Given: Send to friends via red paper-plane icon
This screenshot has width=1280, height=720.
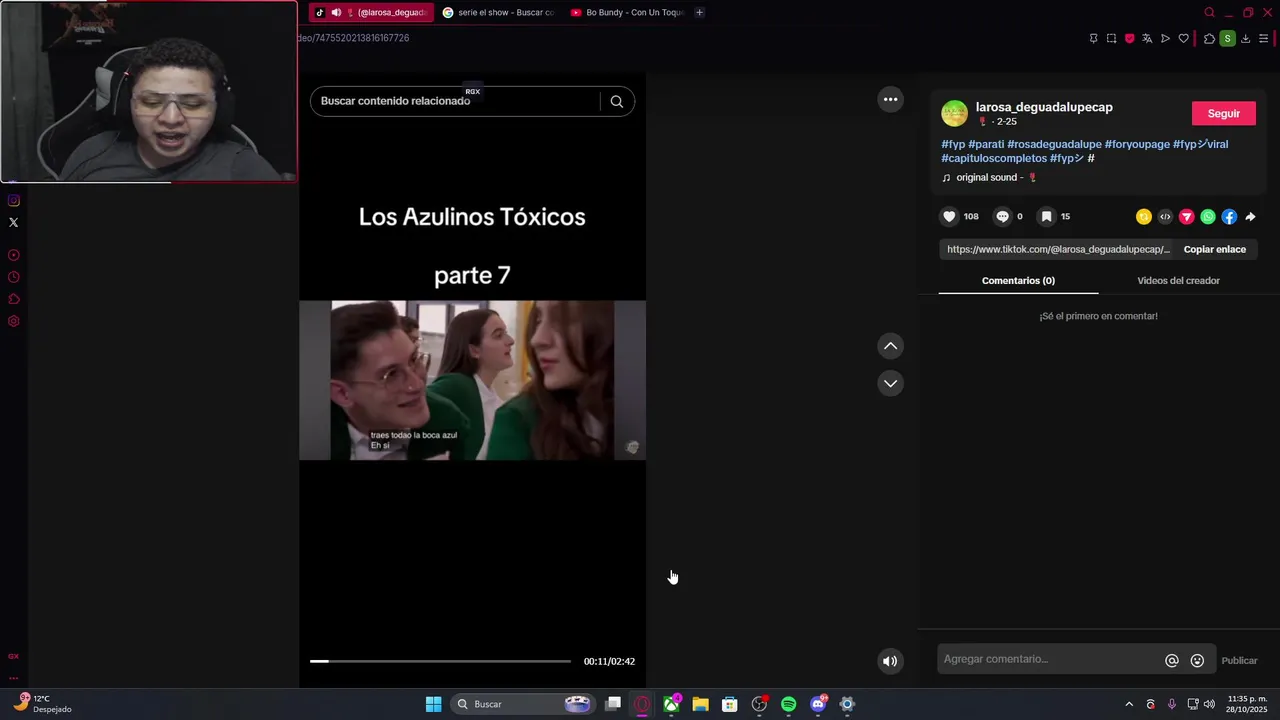Looking at the screenshot, I should coord(1187,217).
